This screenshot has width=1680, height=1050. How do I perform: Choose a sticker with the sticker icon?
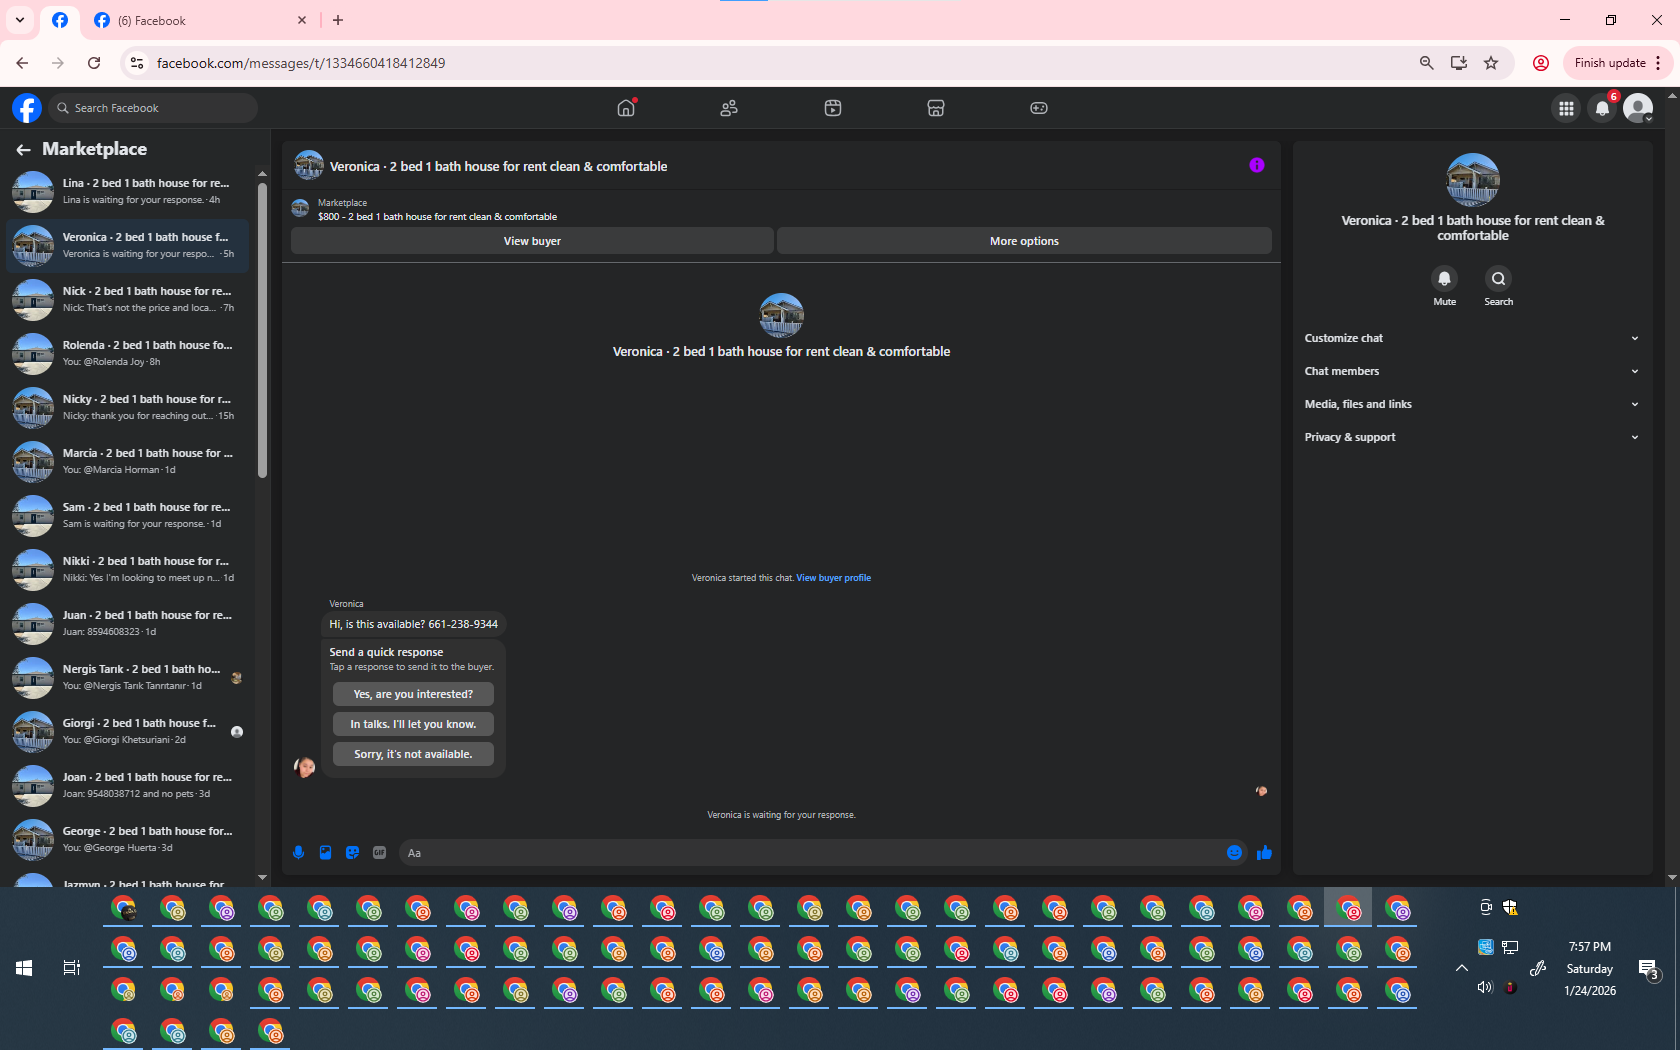point(352,853)
